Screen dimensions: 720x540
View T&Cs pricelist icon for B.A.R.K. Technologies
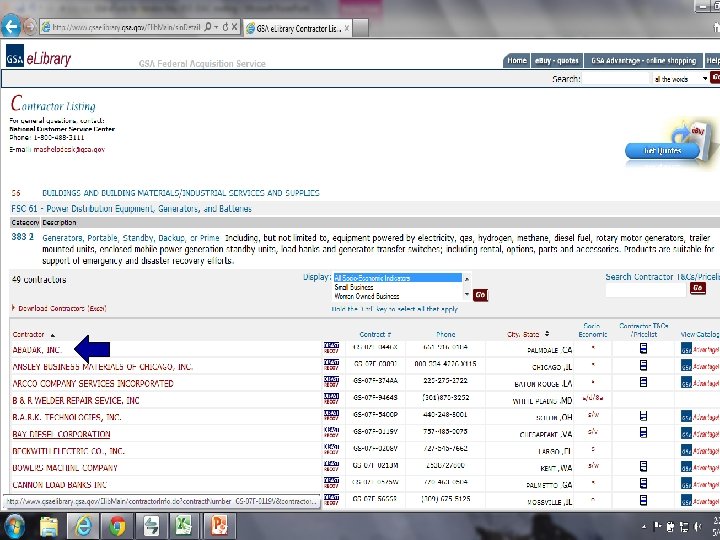coord(643,416)
